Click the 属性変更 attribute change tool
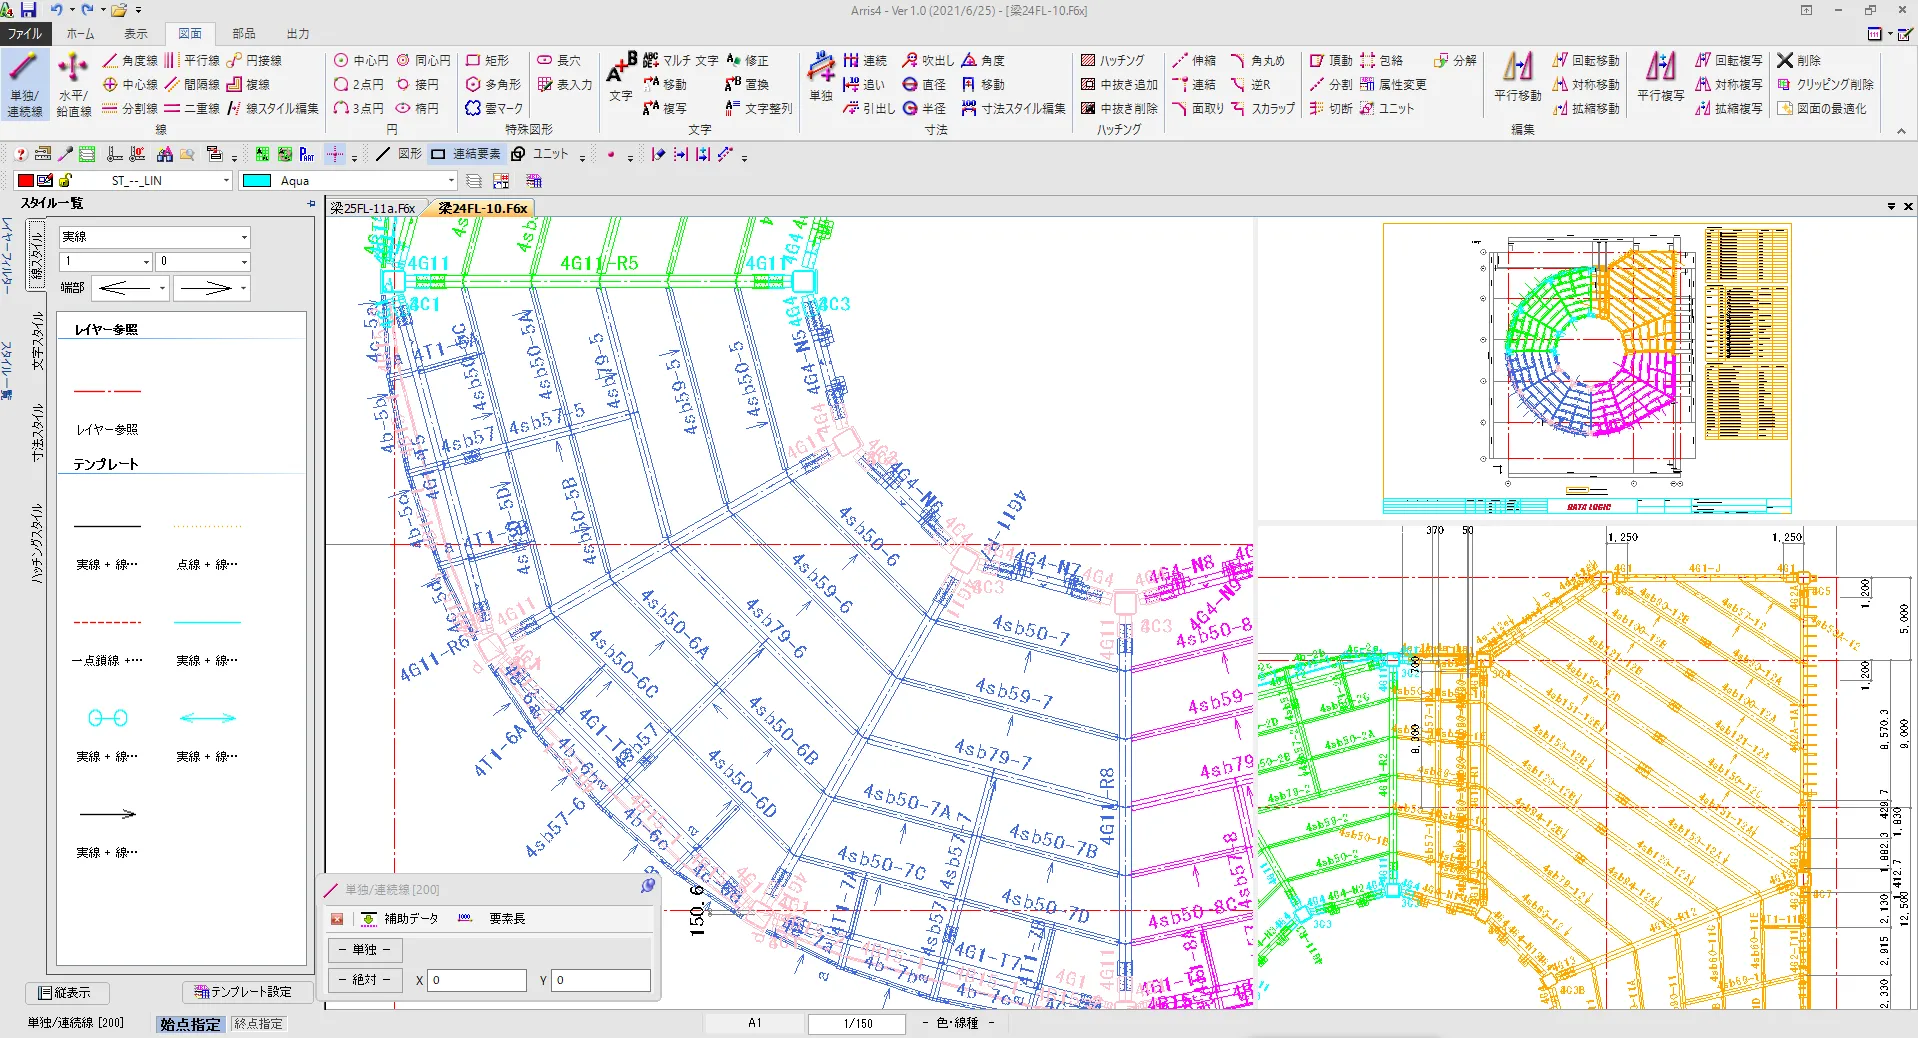1918x1038 pixels. [1393, 85]
